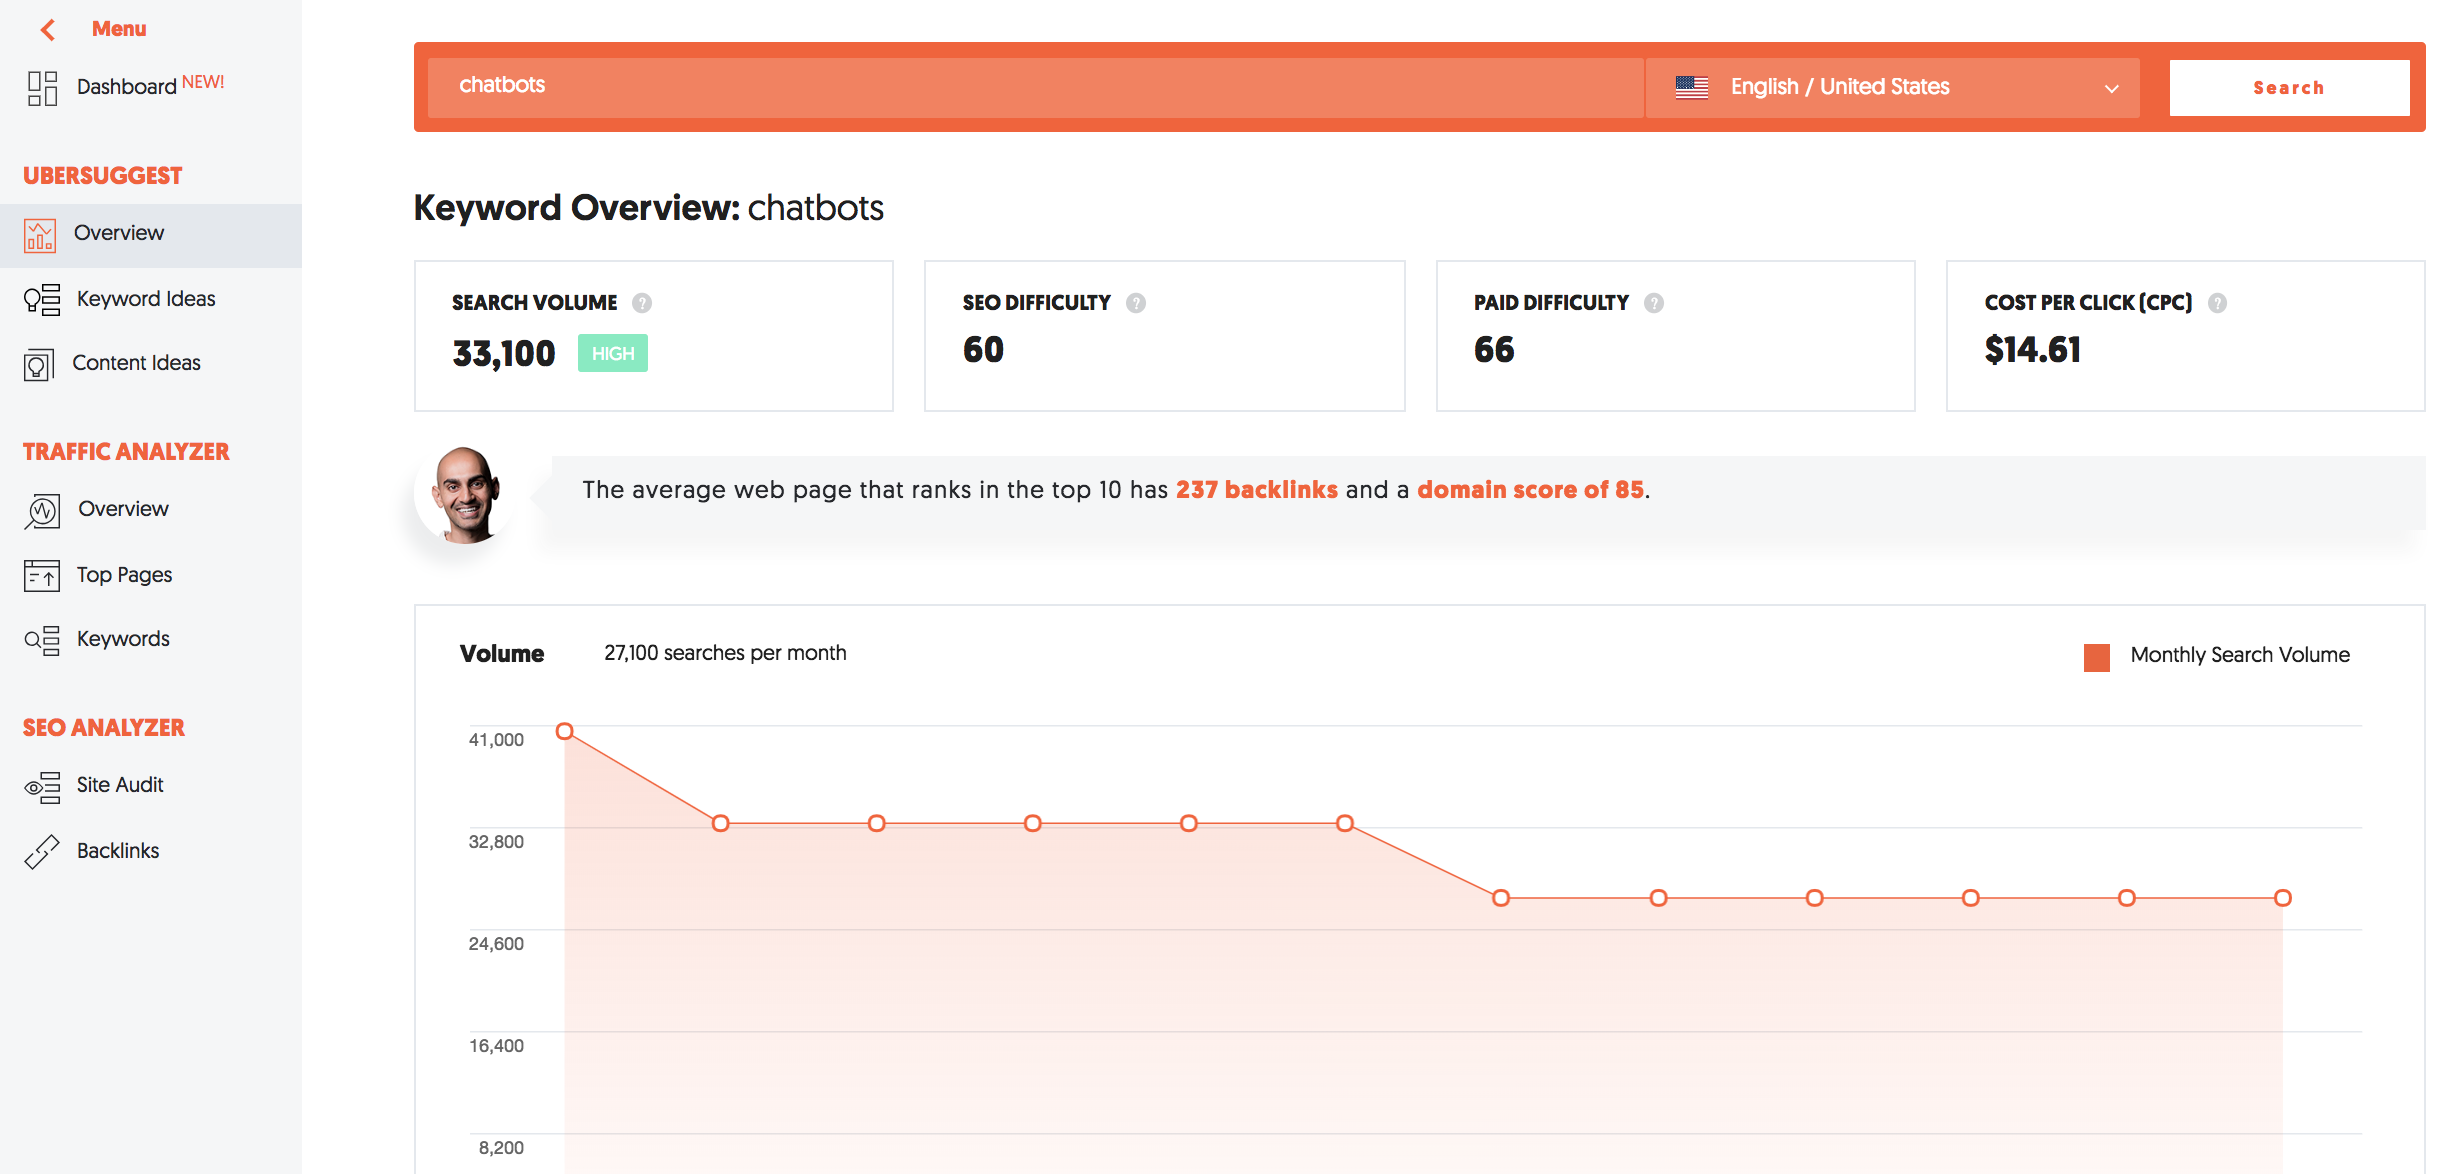
Task: Click the Content Ideas lightbulb icon
Action: pos(39,365)
